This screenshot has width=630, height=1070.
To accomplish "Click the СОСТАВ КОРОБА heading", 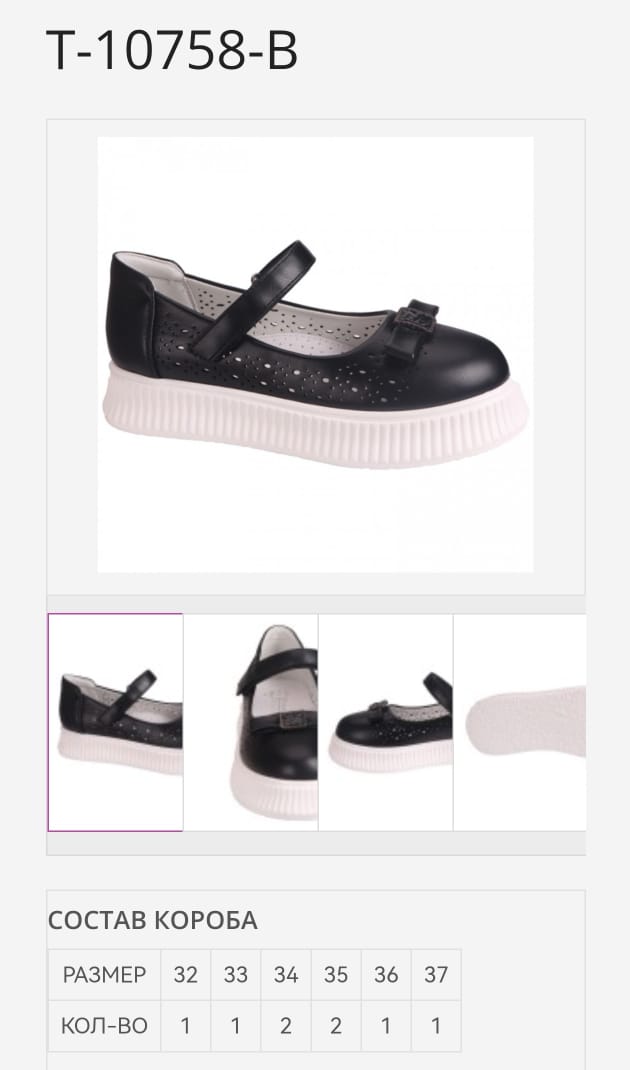I will 152,921.
